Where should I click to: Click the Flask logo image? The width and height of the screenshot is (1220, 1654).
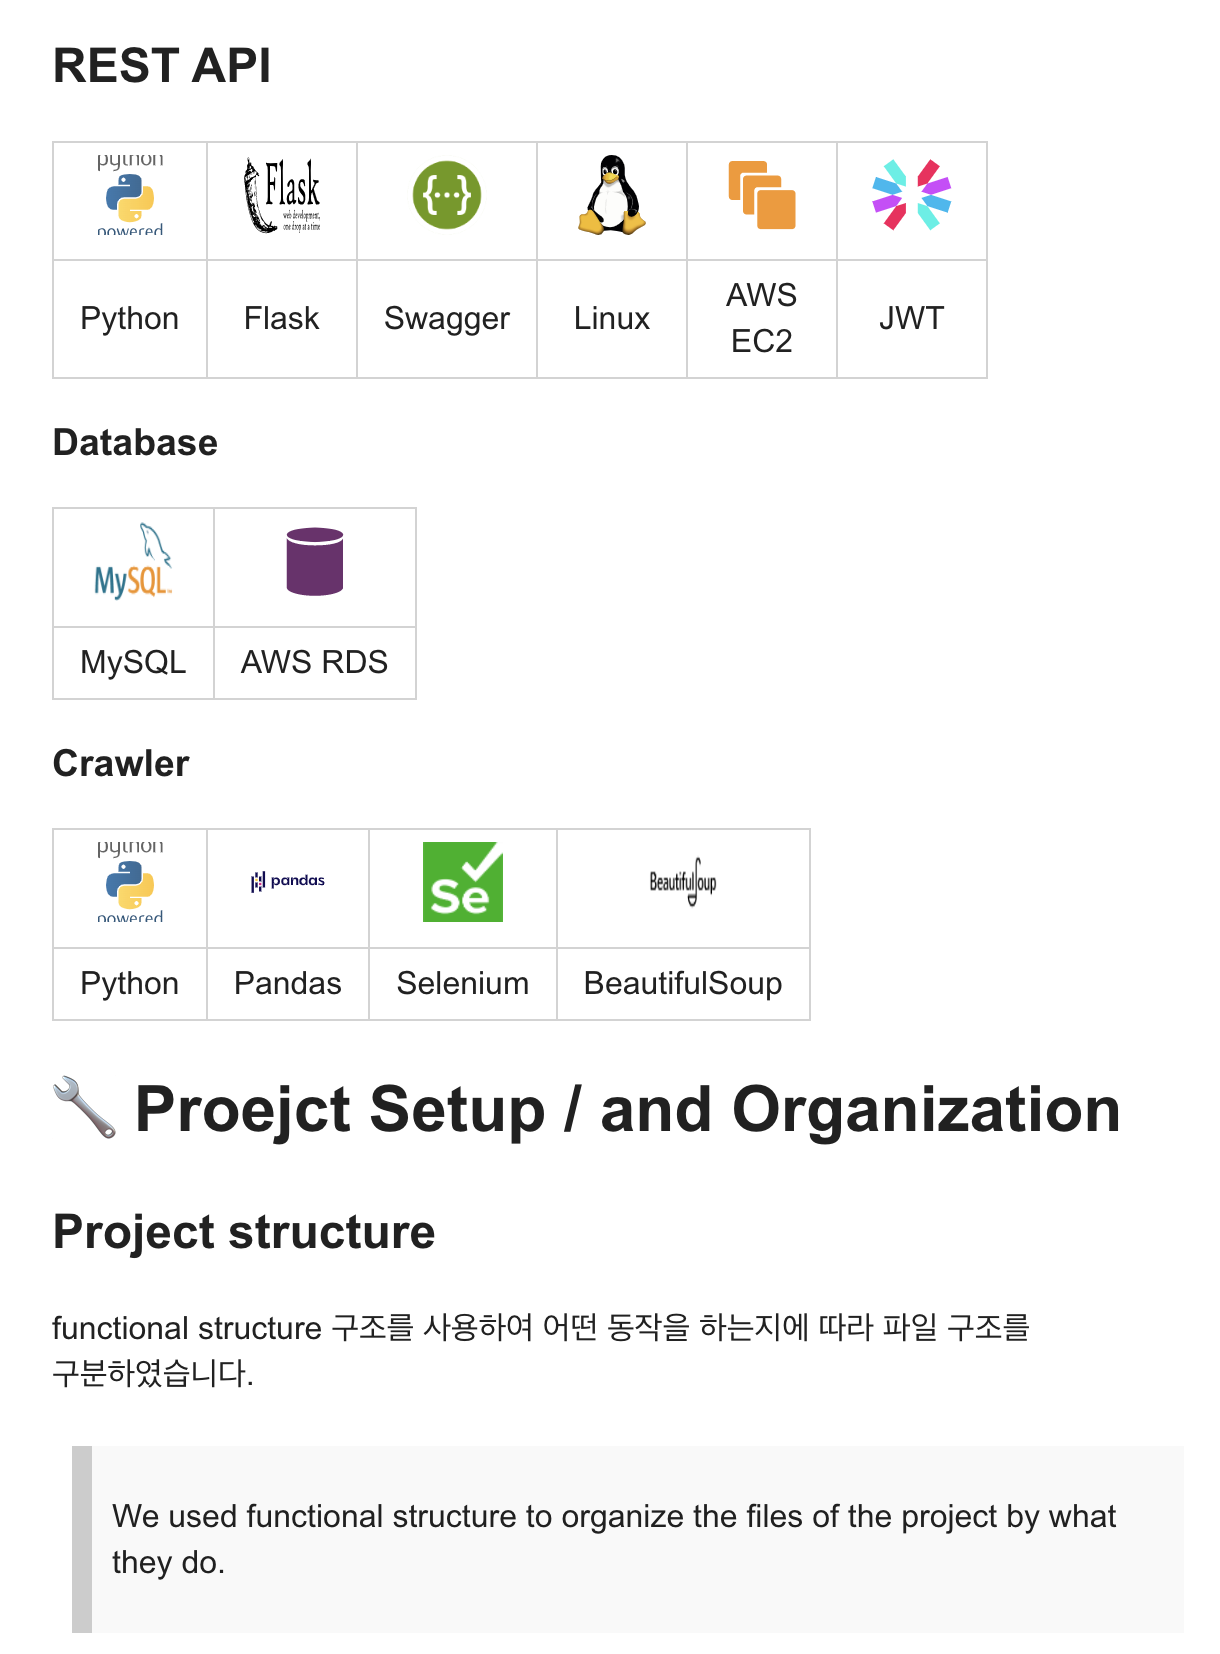point(282,195)
